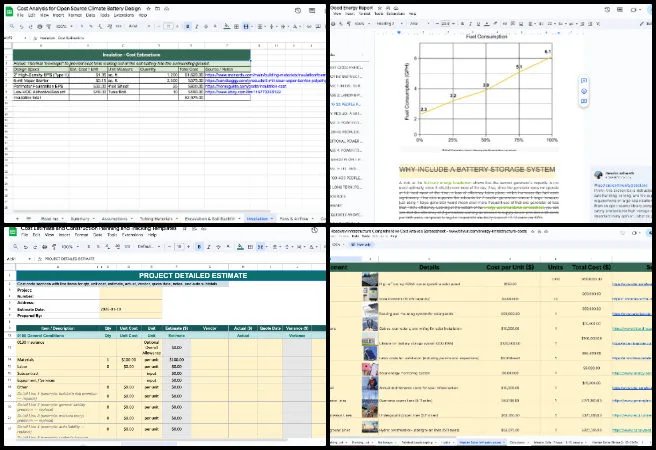
Task: Click the suggest edits icon in Docs margin
Action: pos(583,102)
